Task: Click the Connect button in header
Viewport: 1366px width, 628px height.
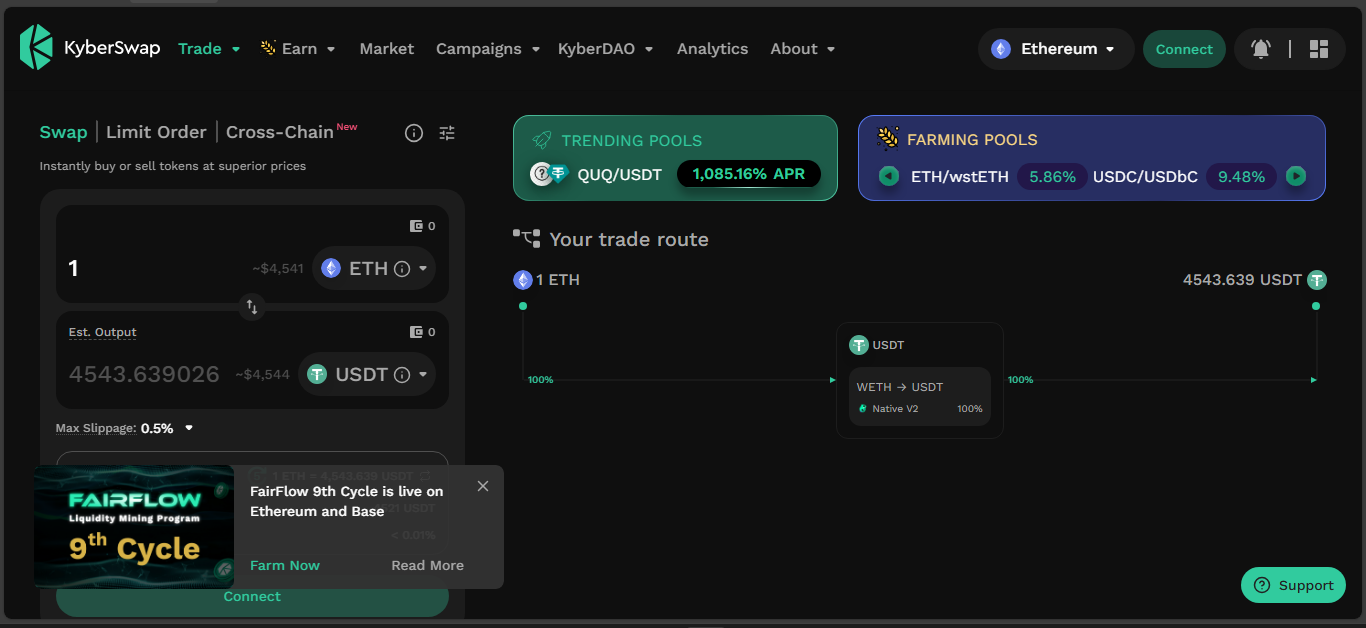Action: tap(1184, 49)
